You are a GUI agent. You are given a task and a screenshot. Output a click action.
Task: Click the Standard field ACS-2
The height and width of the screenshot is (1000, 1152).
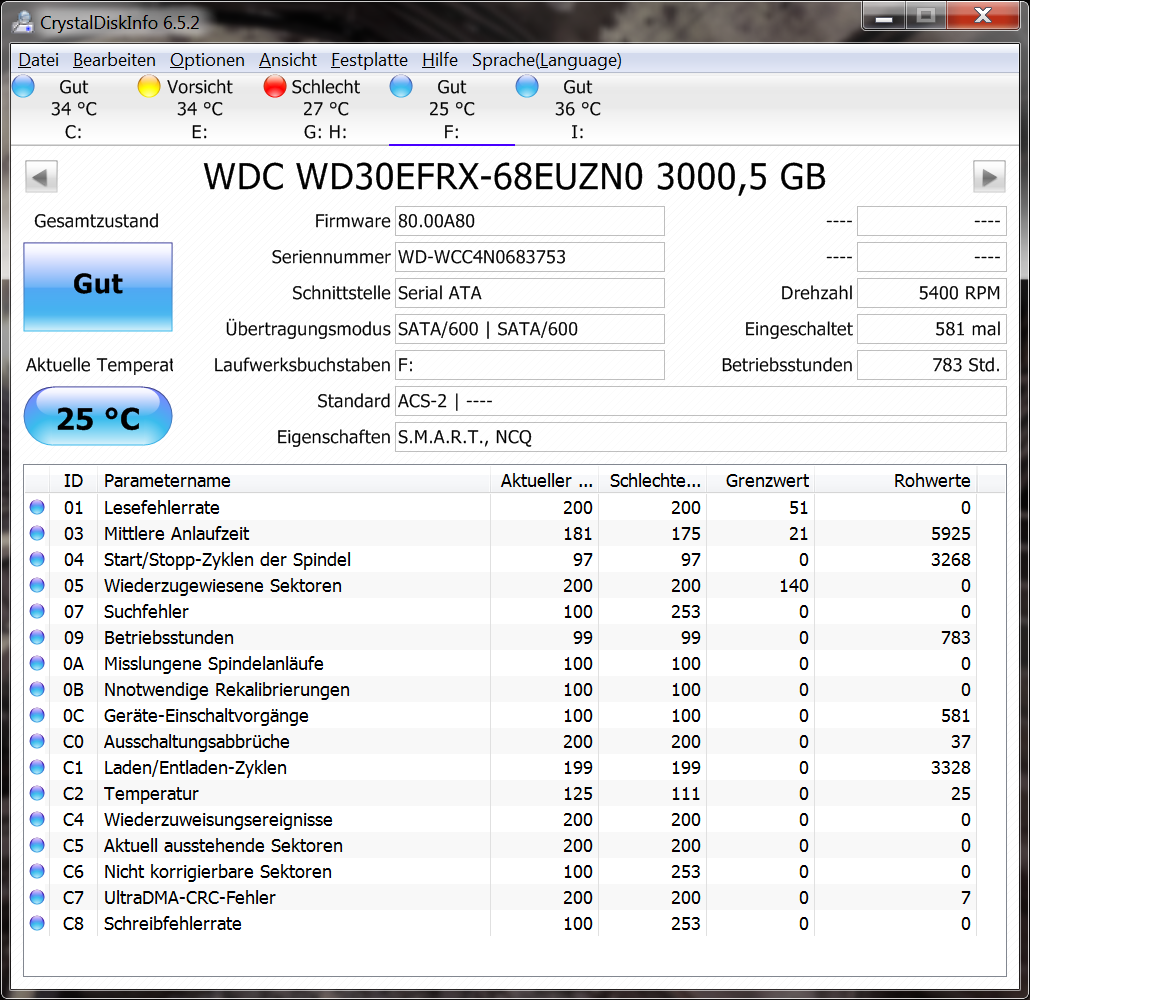coord(701,401)
